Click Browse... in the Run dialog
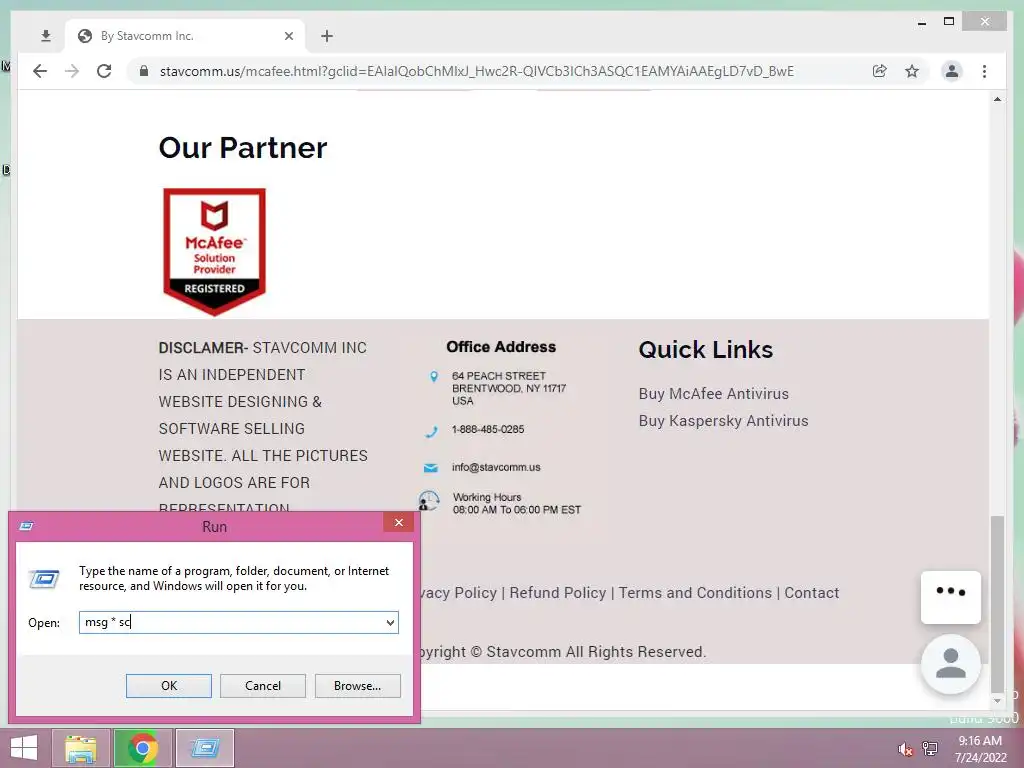1024x768 pixels. point(357,686)
